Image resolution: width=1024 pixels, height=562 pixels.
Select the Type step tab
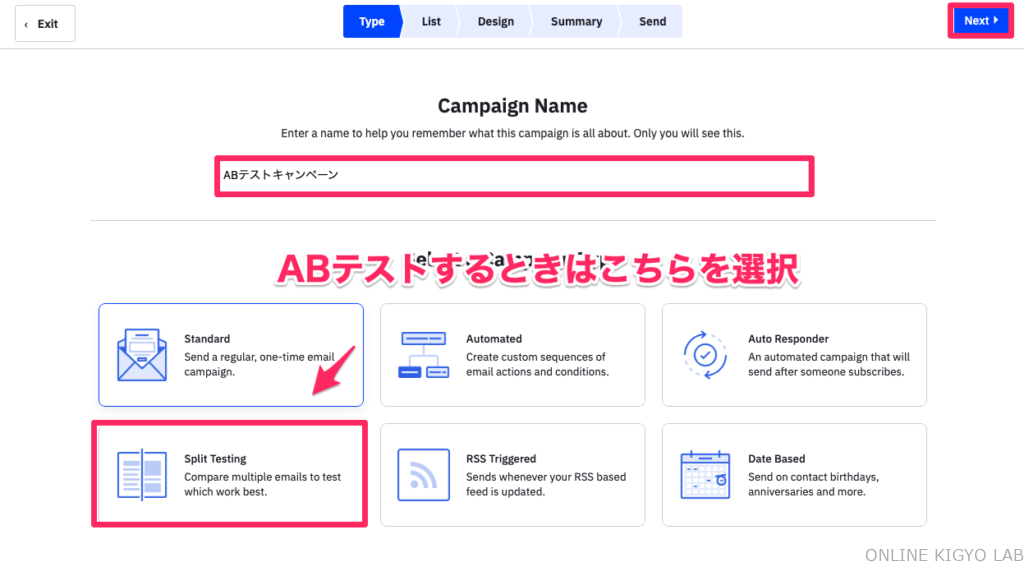pyautogui.click(x=371, y=22)
